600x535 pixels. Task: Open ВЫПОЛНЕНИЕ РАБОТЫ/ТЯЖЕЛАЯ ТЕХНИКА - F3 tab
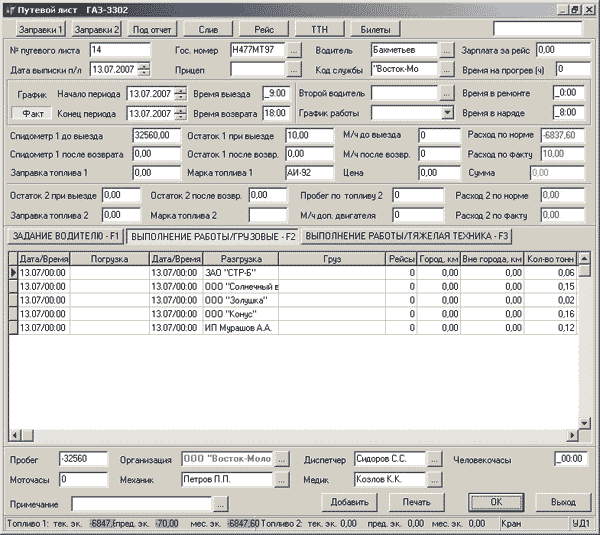point(406,236)
